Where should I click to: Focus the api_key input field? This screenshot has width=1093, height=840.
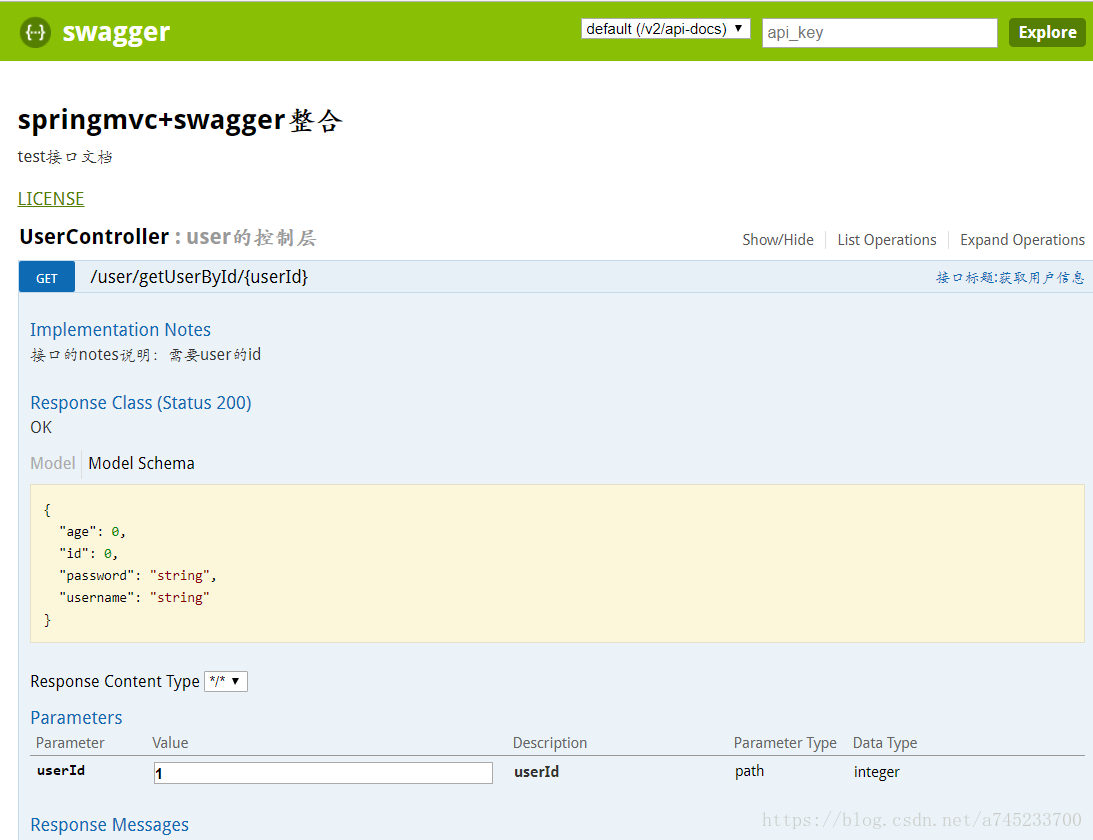[879, 32]
